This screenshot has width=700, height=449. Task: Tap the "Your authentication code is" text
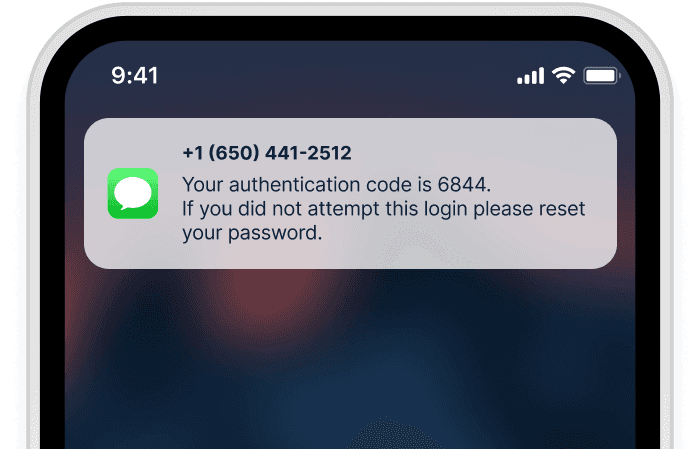307,185
